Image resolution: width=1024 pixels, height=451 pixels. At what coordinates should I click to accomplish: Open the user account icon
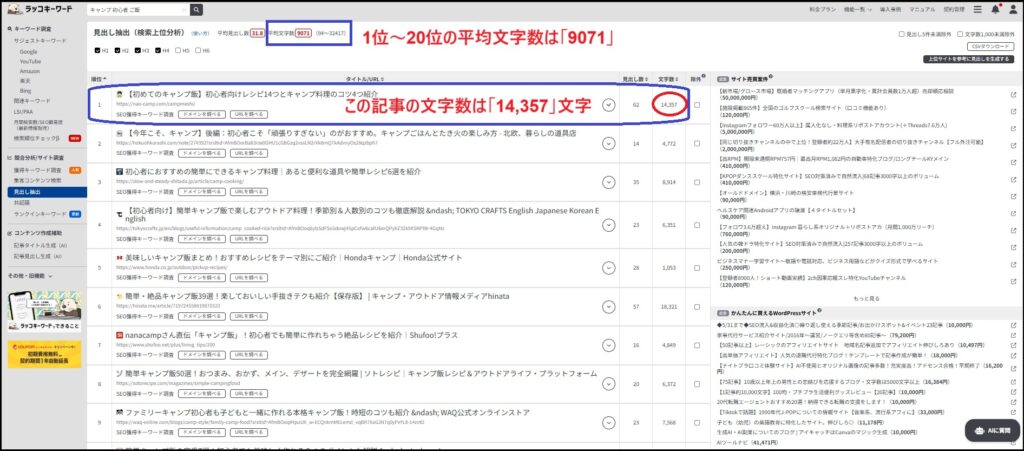coord(1012,9)
